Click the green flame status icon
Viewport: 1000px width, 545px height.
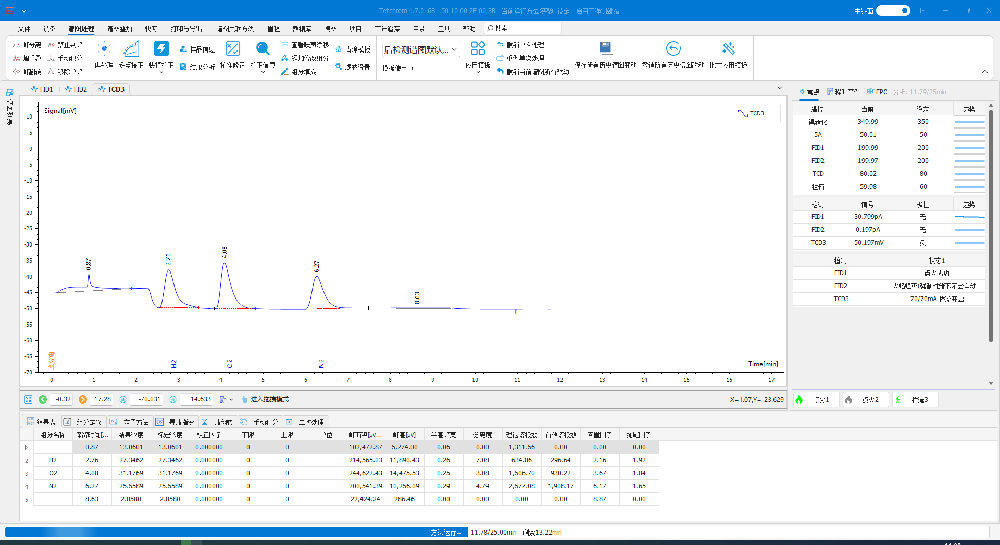tap(799, 400)
